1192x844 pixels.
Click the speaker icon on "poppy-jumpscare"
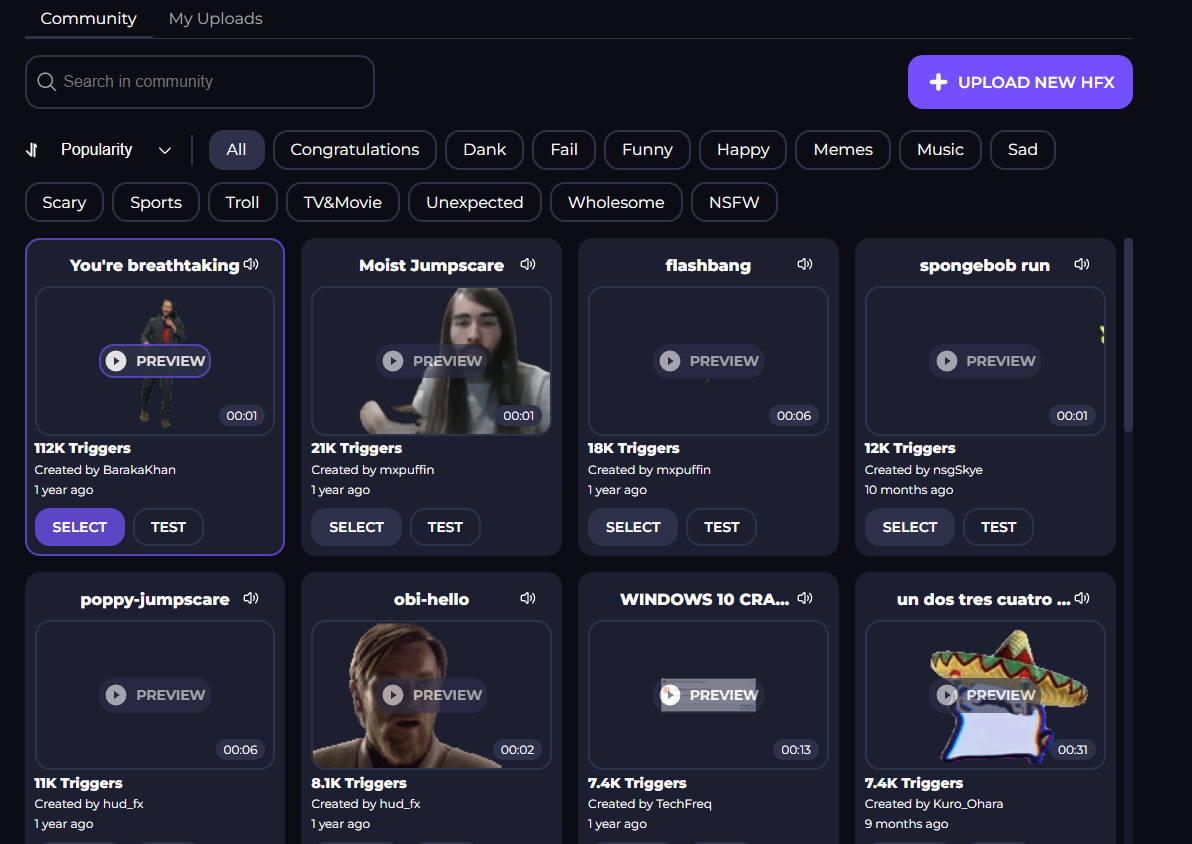(x=251, y=598)
